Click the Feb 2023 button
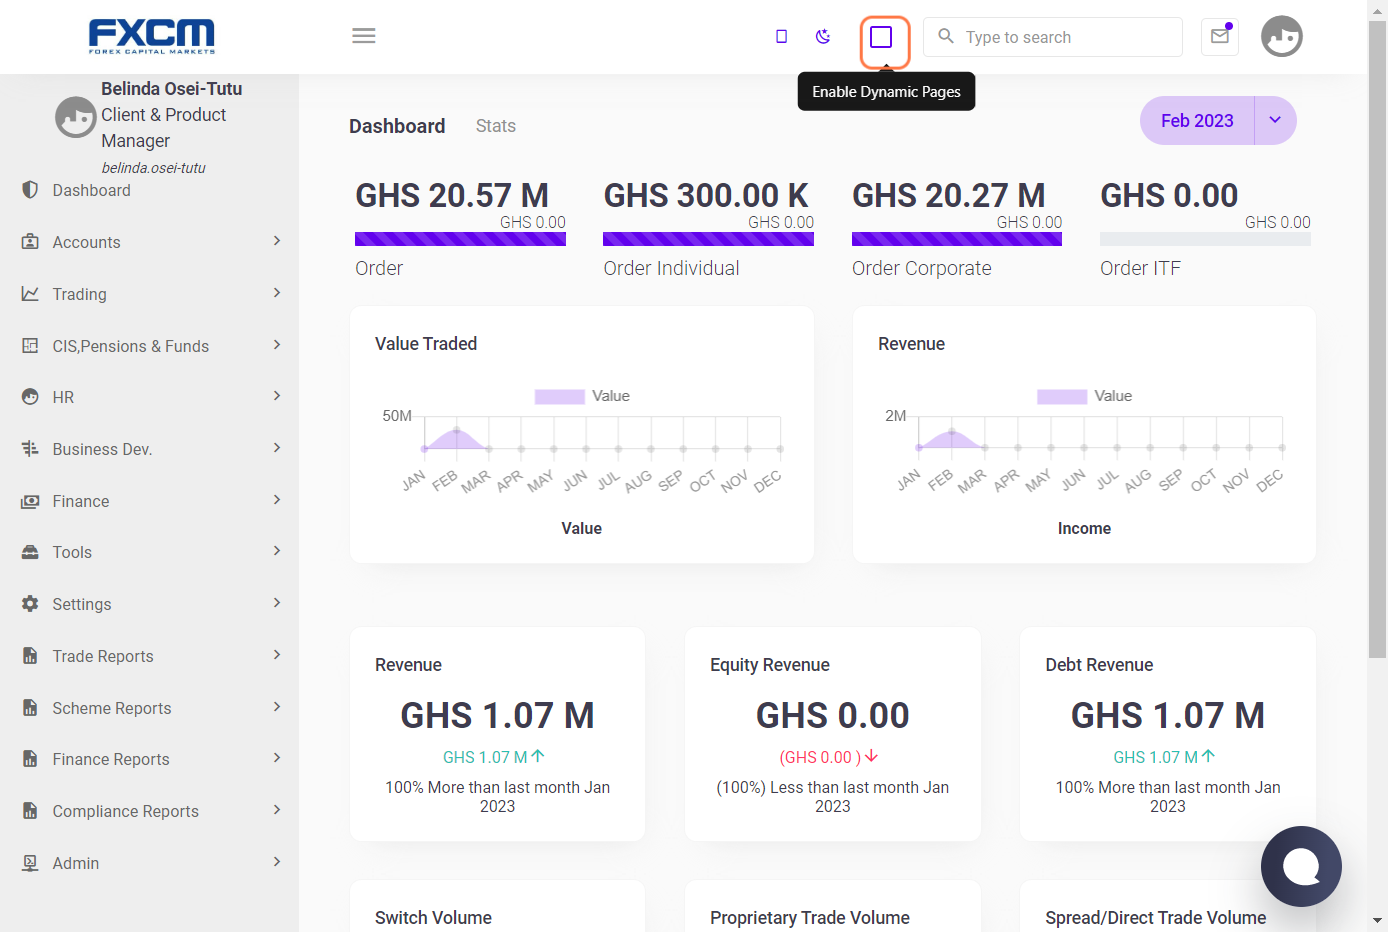Viewport: 1388px width, 932px height. (x=1197, y=120)
